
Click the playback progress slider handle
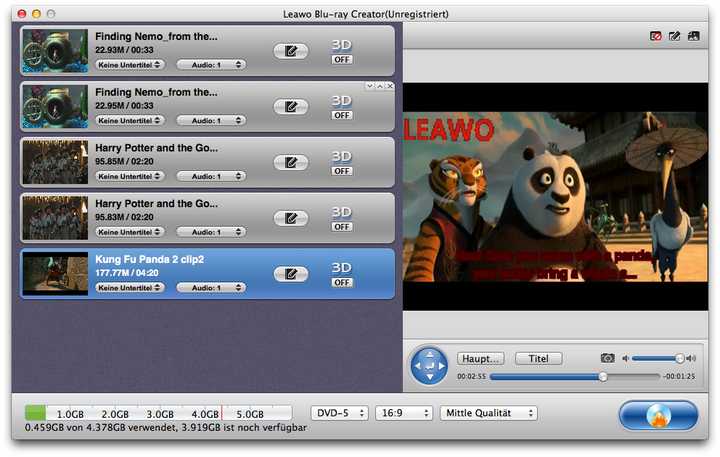pos(603,377)
